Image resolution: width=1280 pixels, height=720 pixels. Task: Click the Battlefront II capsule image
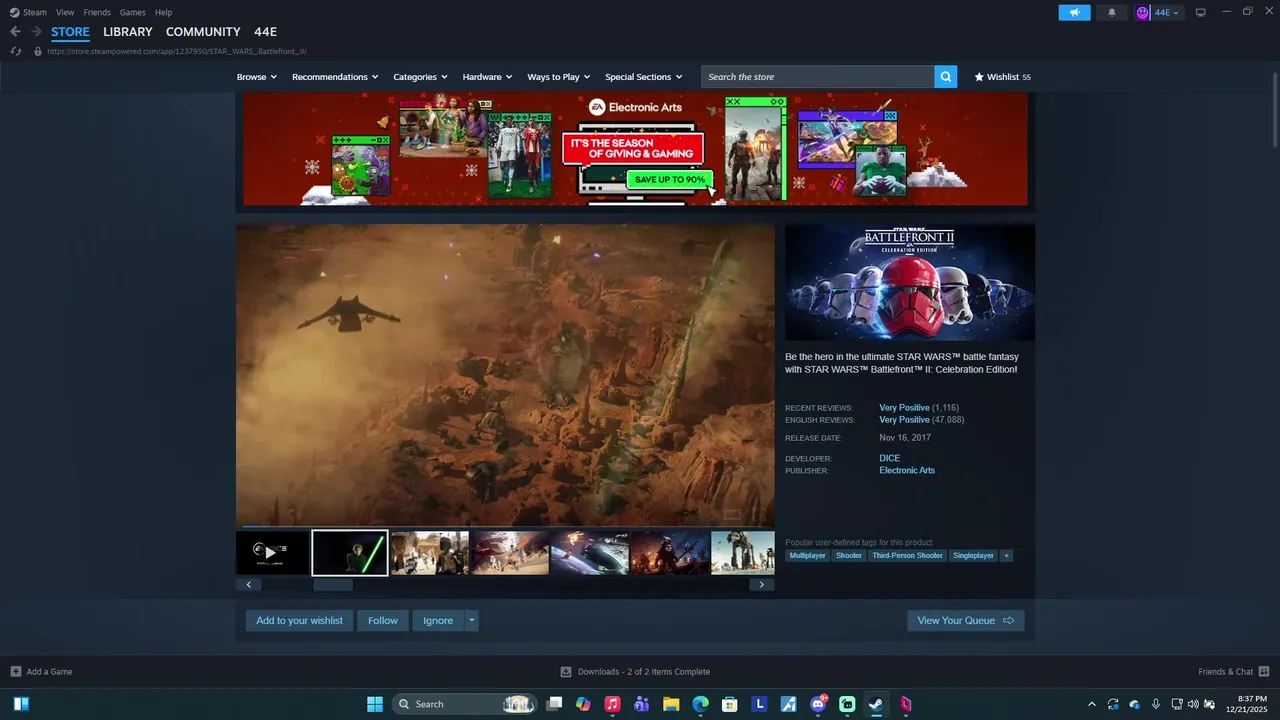[910, 283]
